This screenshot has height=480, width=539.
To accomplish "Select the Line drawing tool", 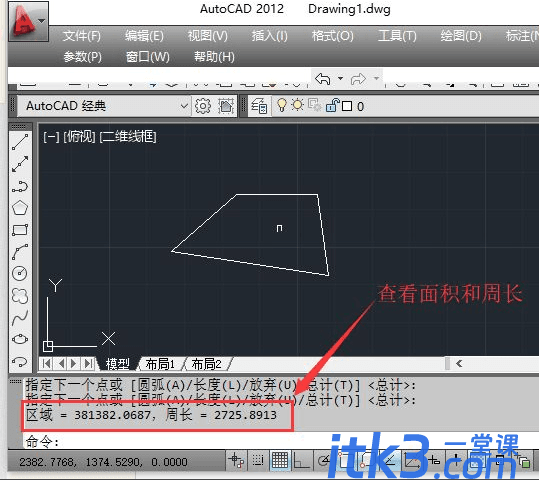I will (20, 142).
